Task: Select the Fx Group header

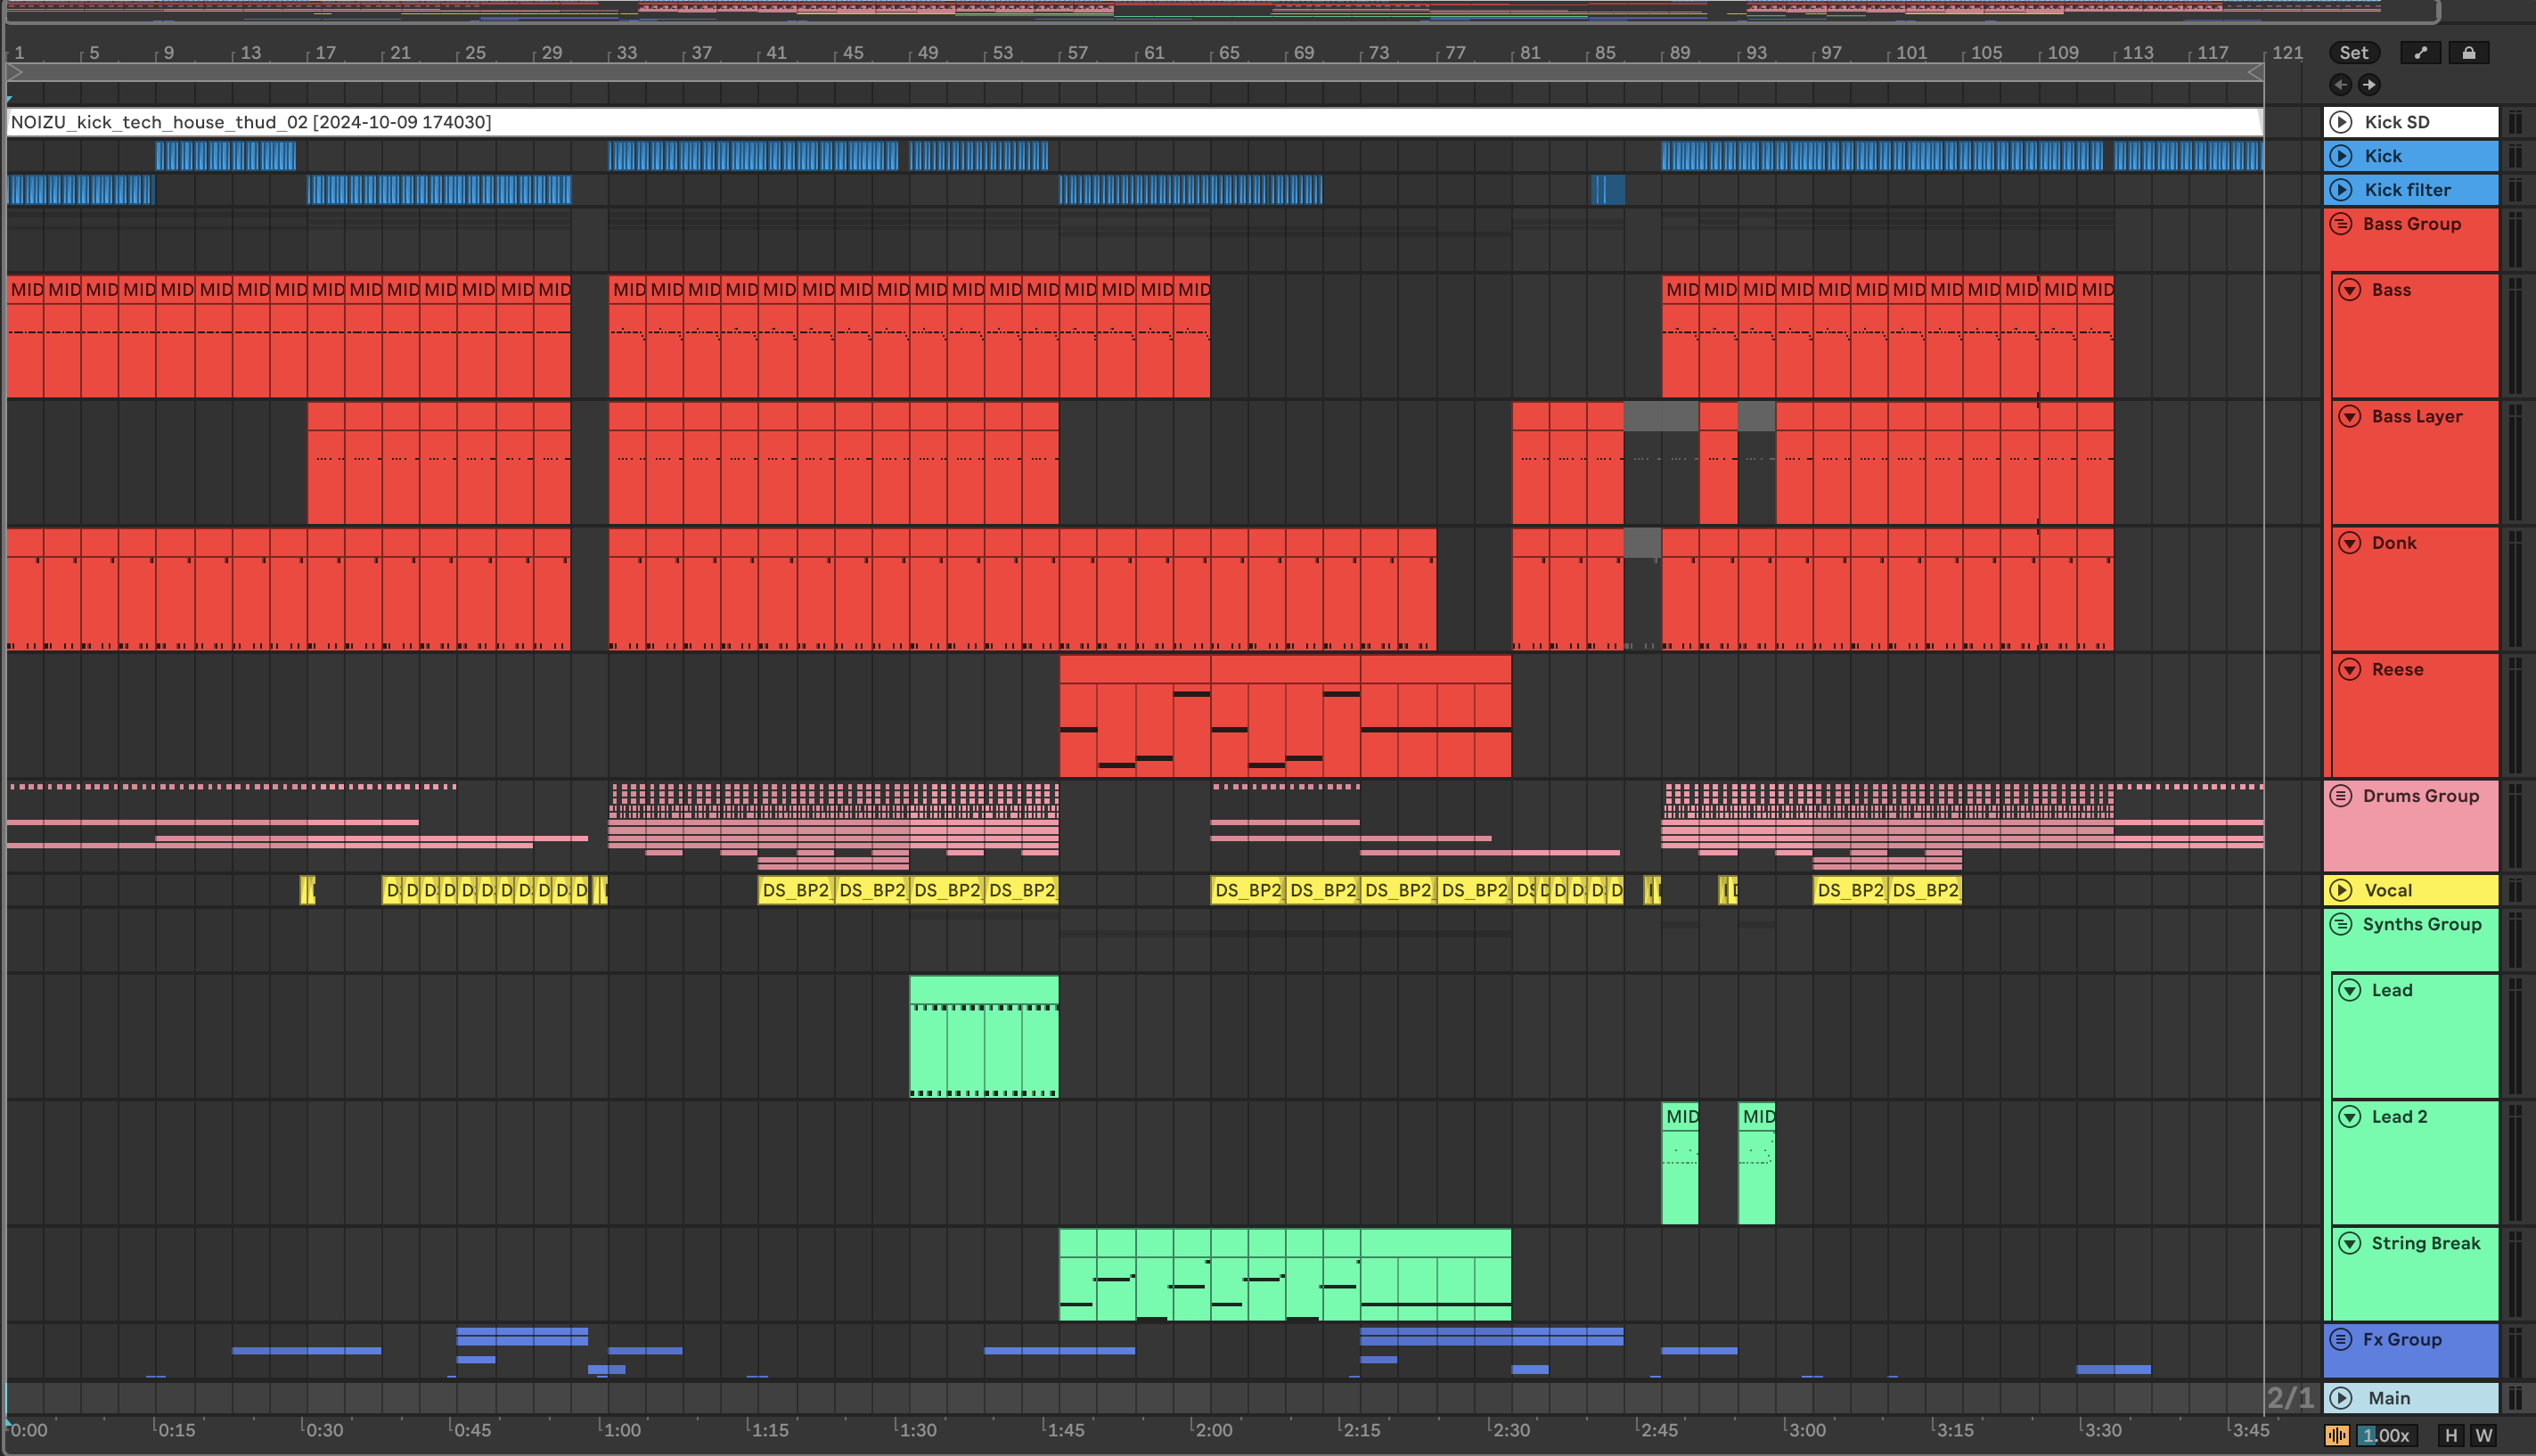Action: pyautogui.click(x=2411, y=1350)
